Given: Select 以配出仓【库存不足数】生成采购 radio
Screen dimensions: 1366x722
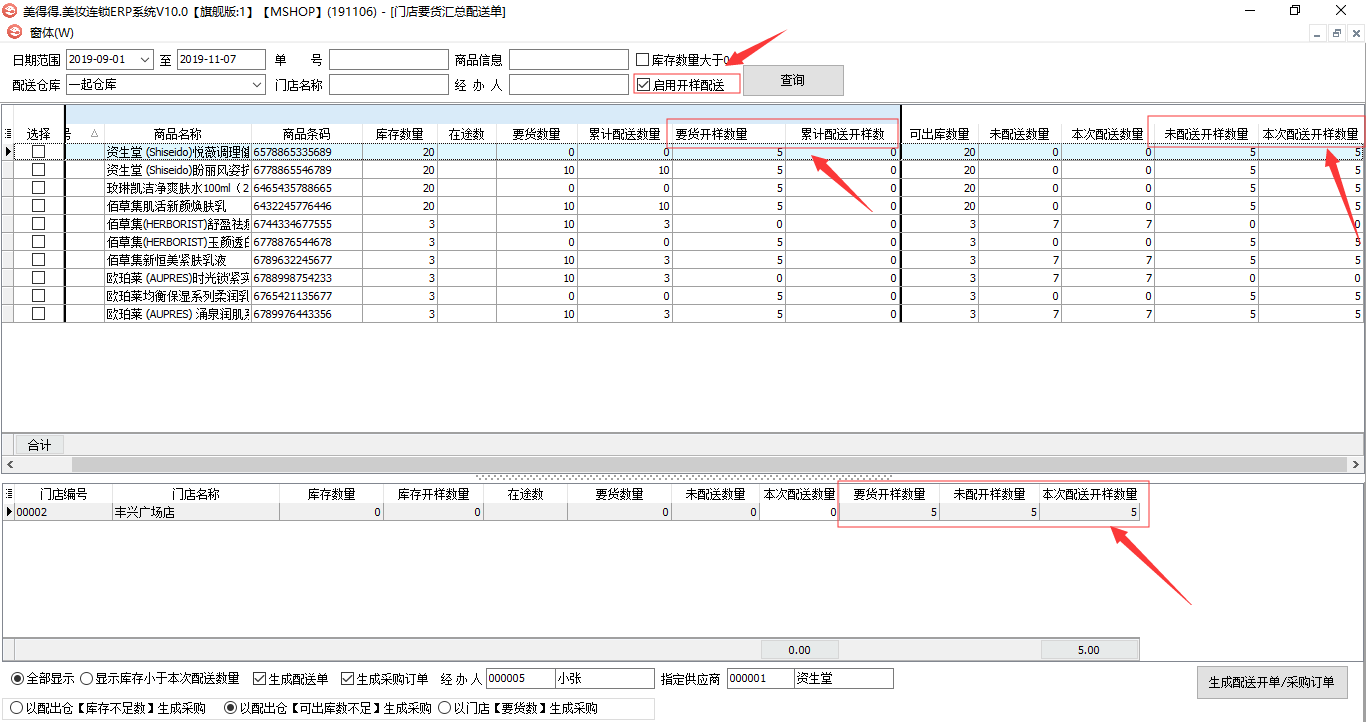Looking at the screenshot, I should (17, 708).
